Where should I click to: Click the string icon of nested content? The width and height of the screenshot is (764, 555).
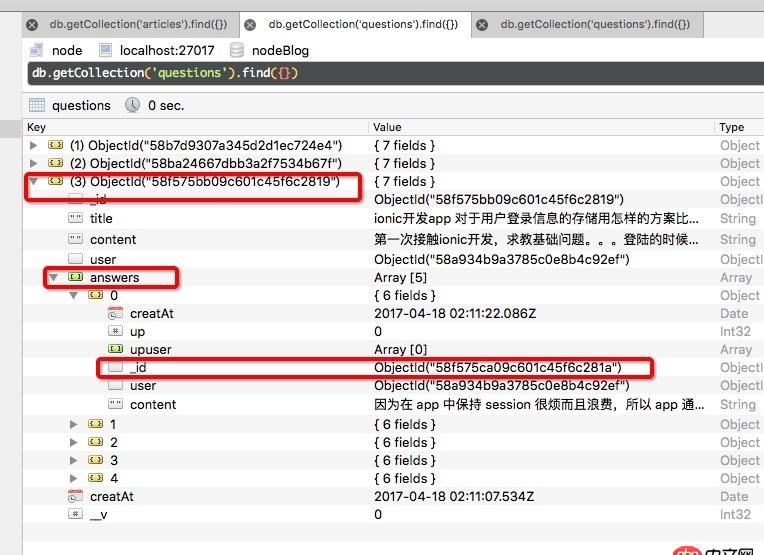coord(115,404)
